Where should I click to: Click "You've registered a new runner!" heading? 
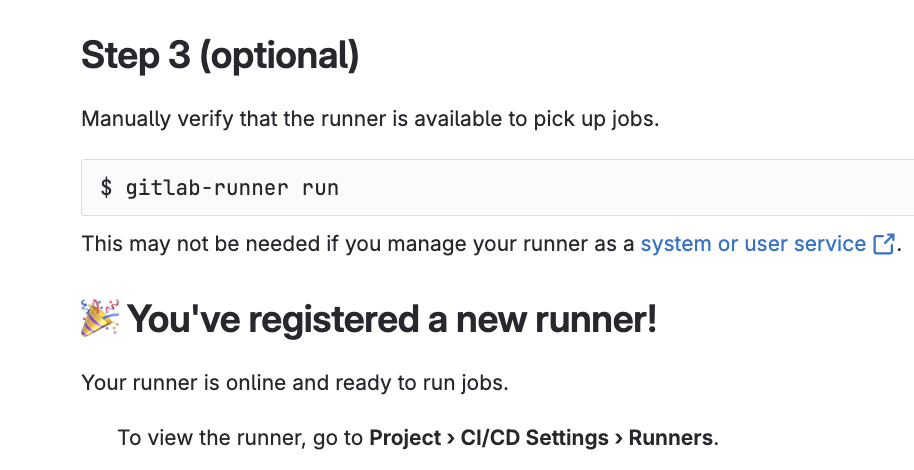coord(392,319)
